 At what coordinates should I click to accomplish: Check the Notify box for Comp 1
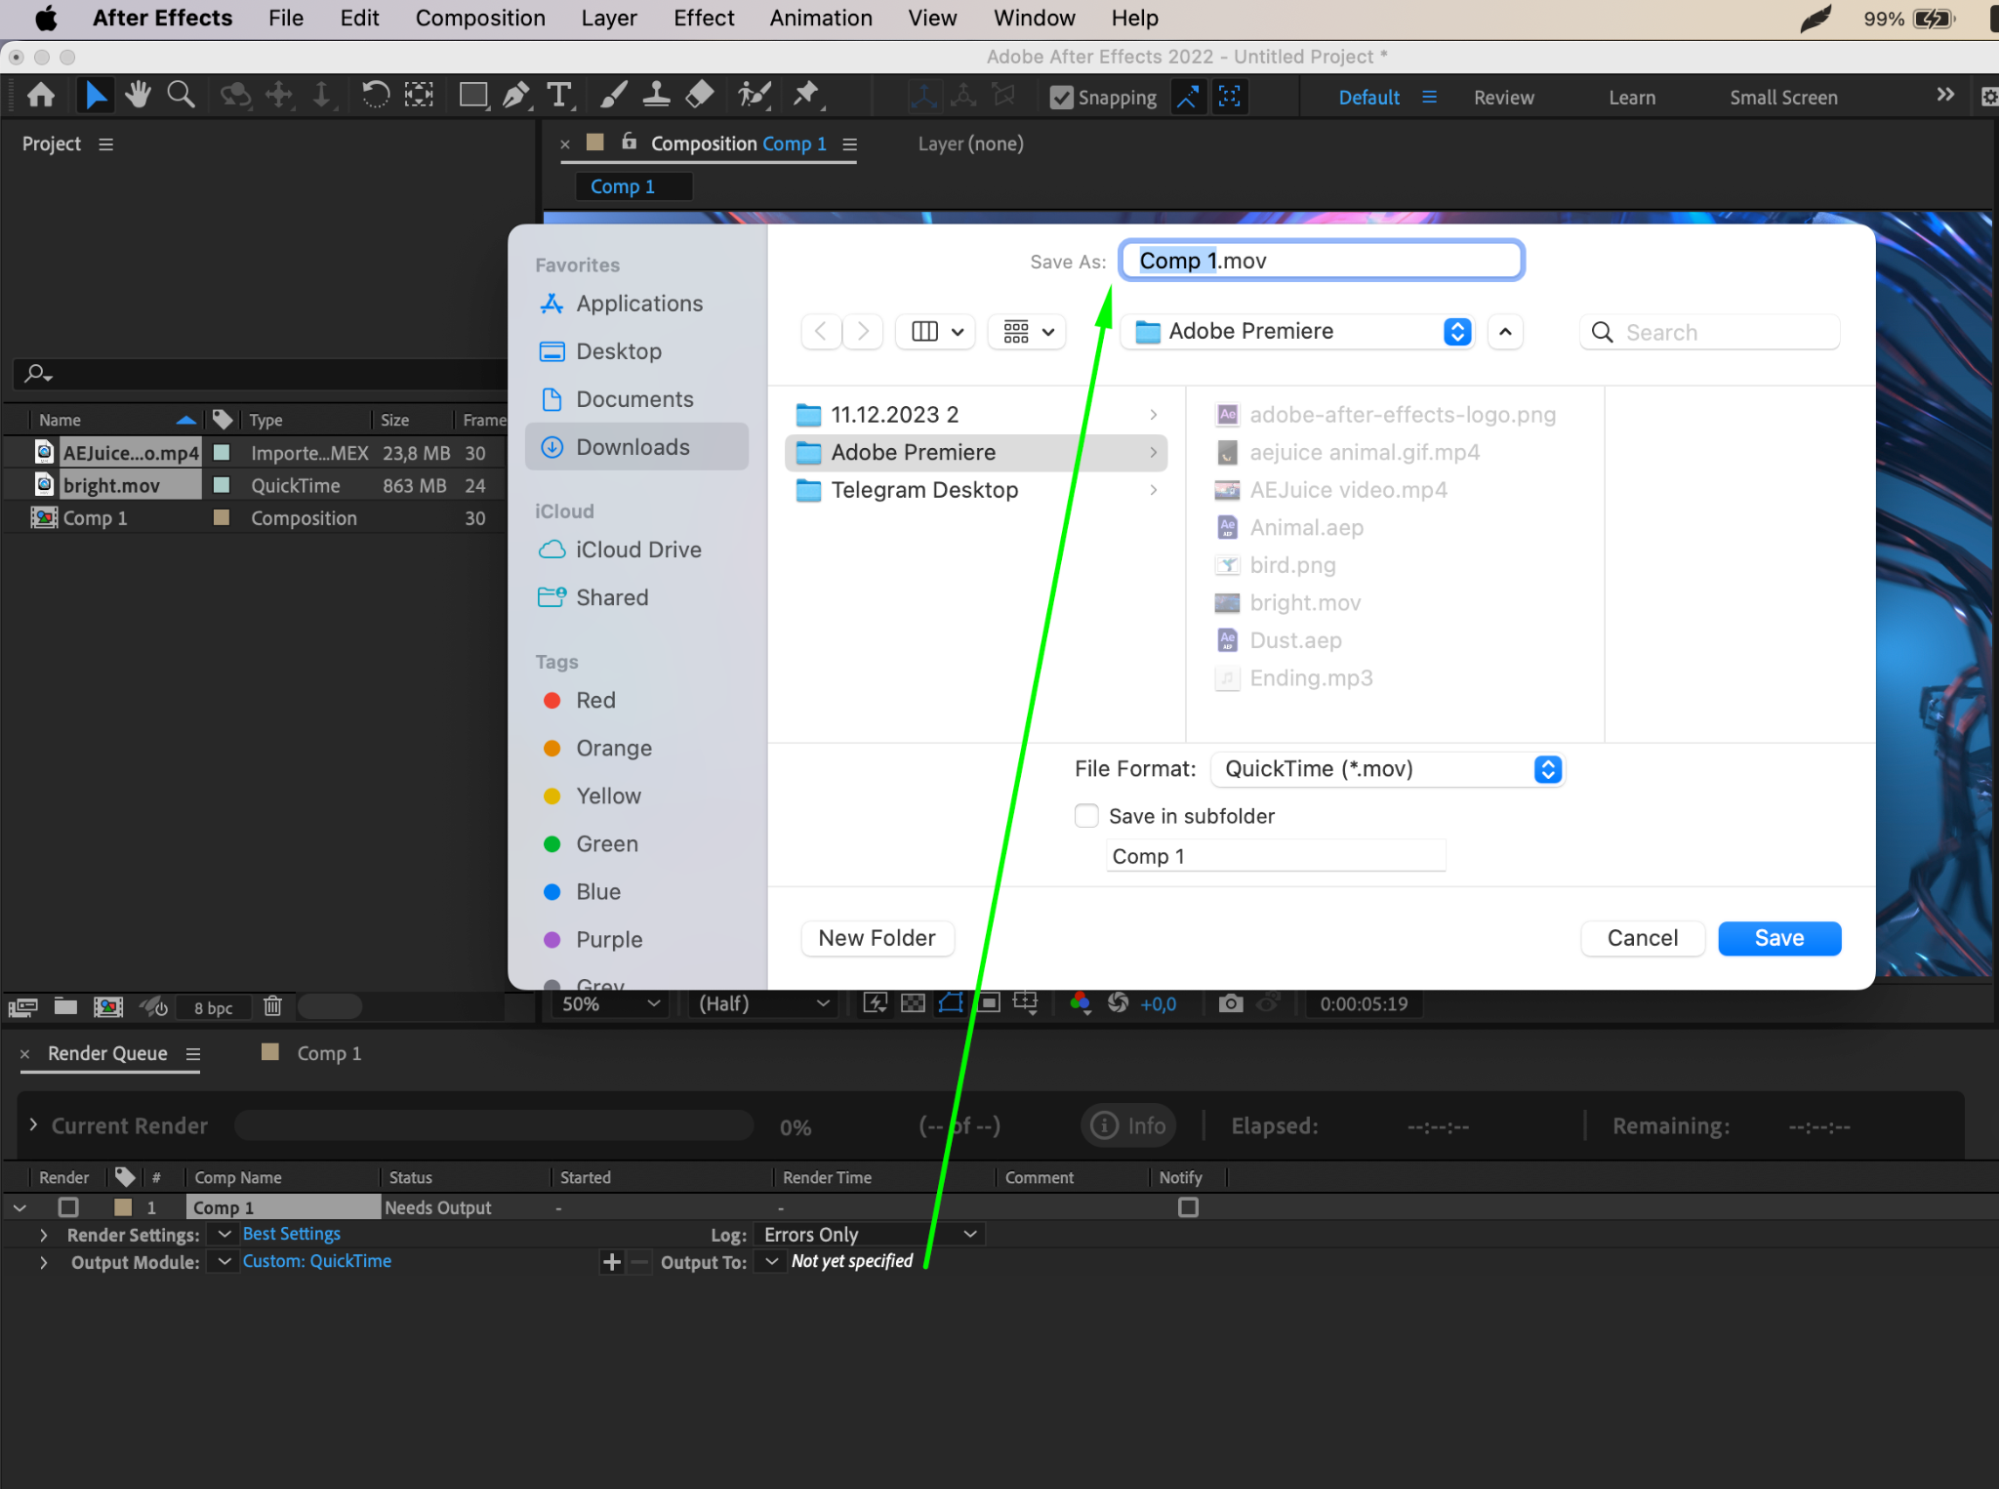1187,1207
